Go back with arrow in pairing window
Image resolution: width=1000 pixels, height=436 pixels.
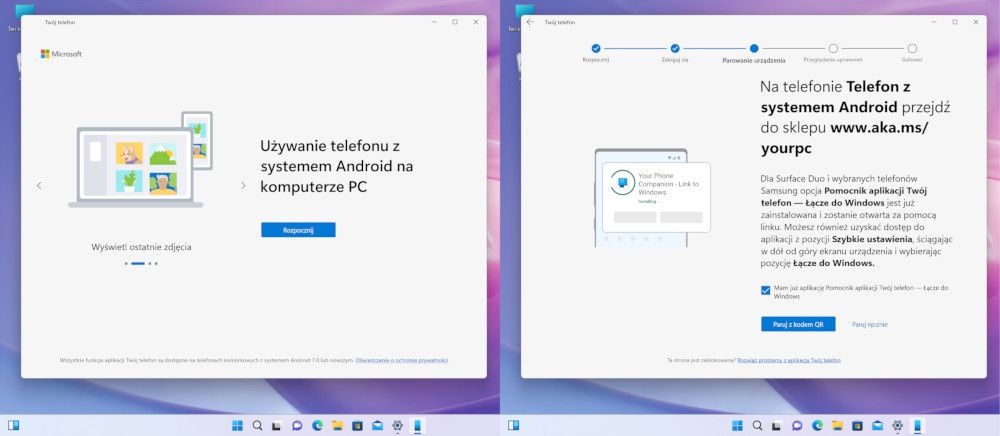(530, 22)
